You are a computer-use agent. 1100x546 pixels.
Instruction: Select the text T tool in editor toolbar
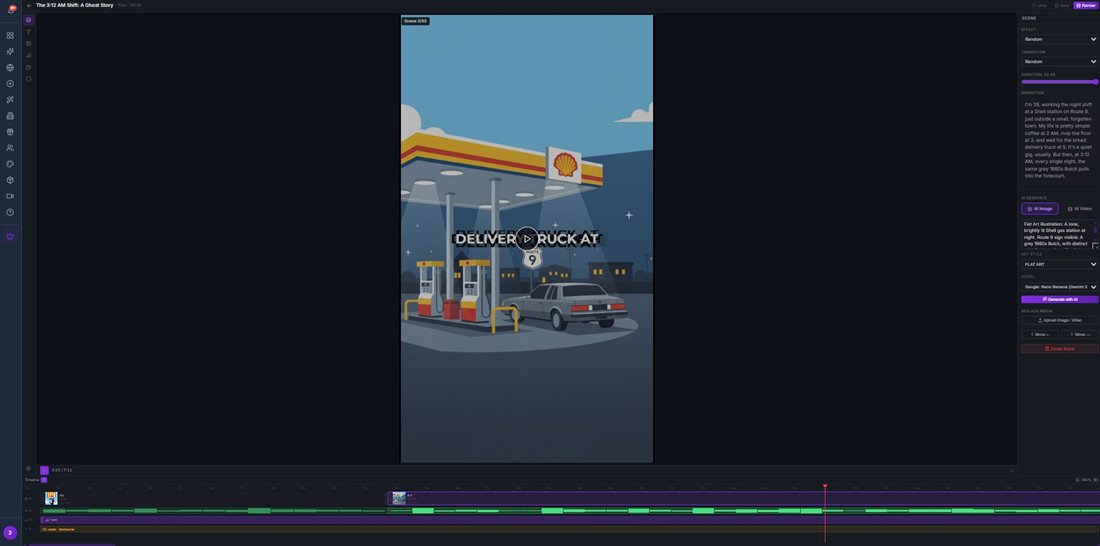click(x=28, y=32)
